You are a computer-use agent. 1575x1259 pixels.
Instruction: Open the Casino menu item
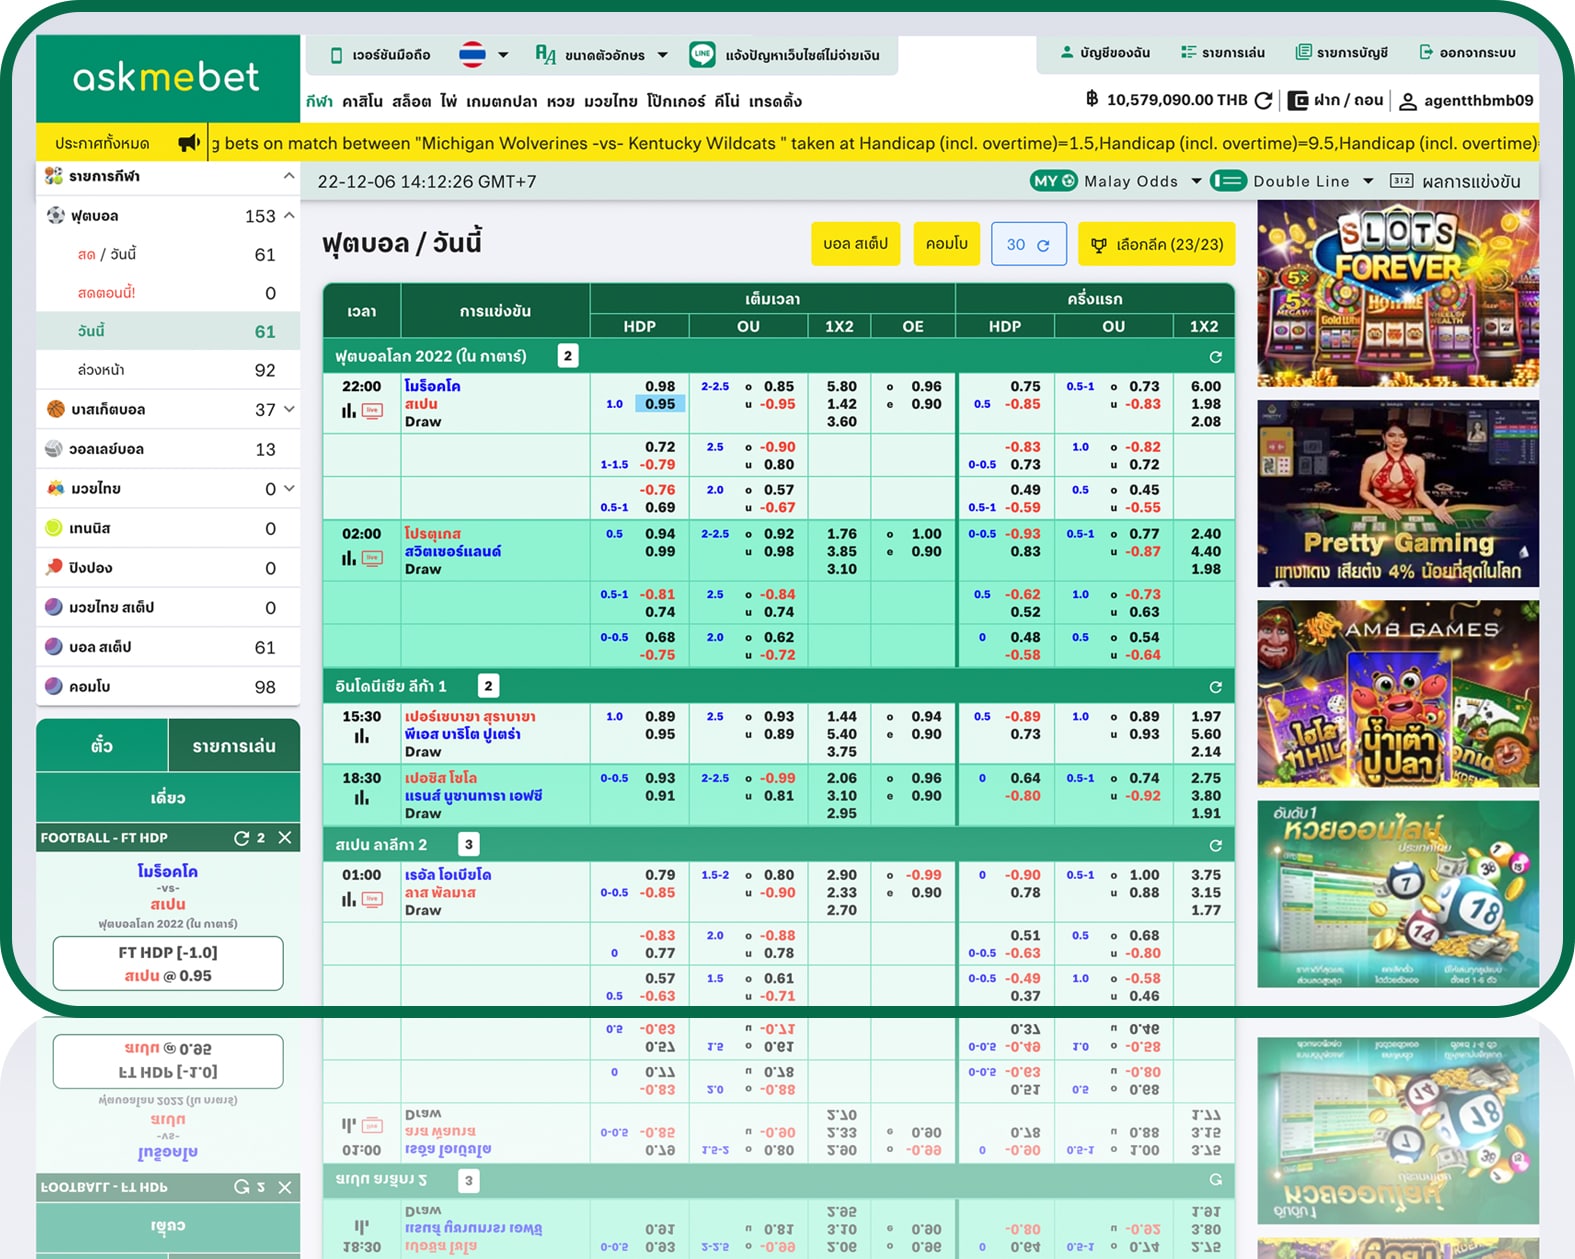point(361,101)
